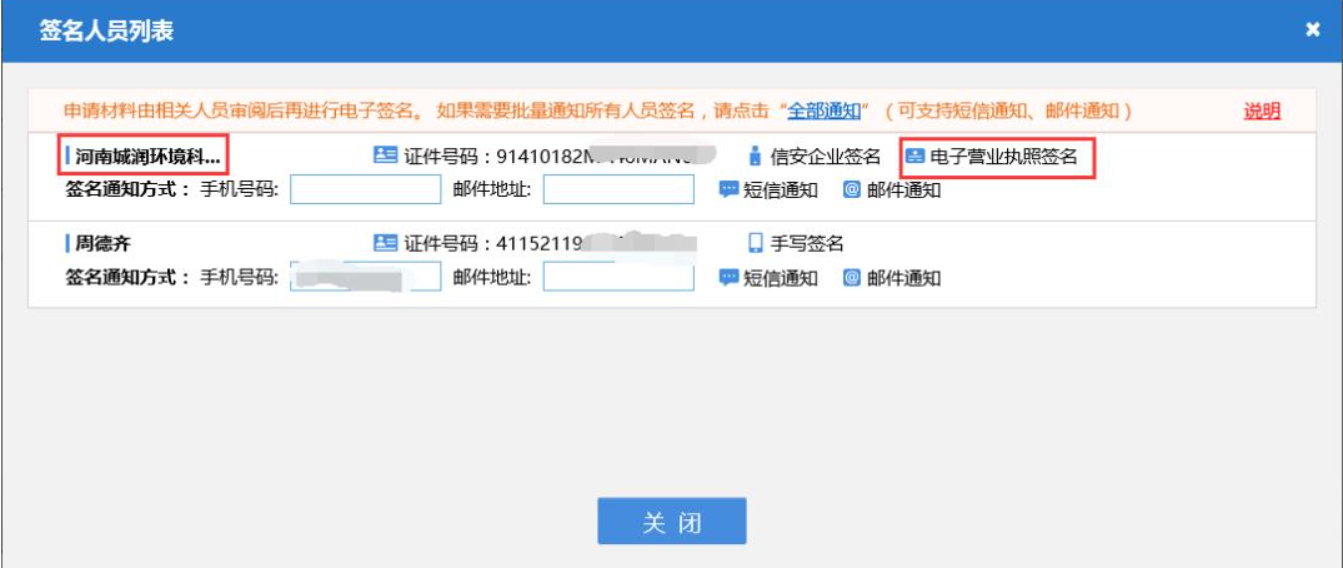Image resolution: width=1343 pixels, height=568 pixels.
Task: Send 短信通知 to 周德齐
Action: (x=768, y=278)
